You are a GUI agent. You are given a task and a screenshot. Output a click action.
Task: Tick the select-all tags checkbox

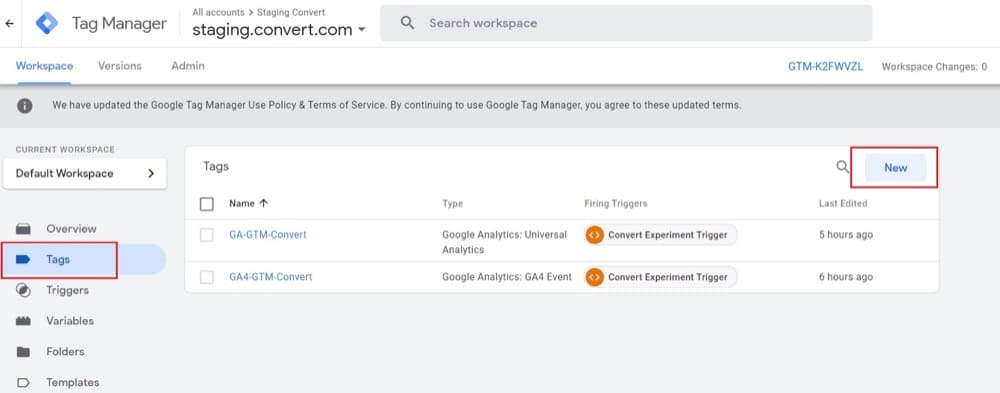pos(207,204)
